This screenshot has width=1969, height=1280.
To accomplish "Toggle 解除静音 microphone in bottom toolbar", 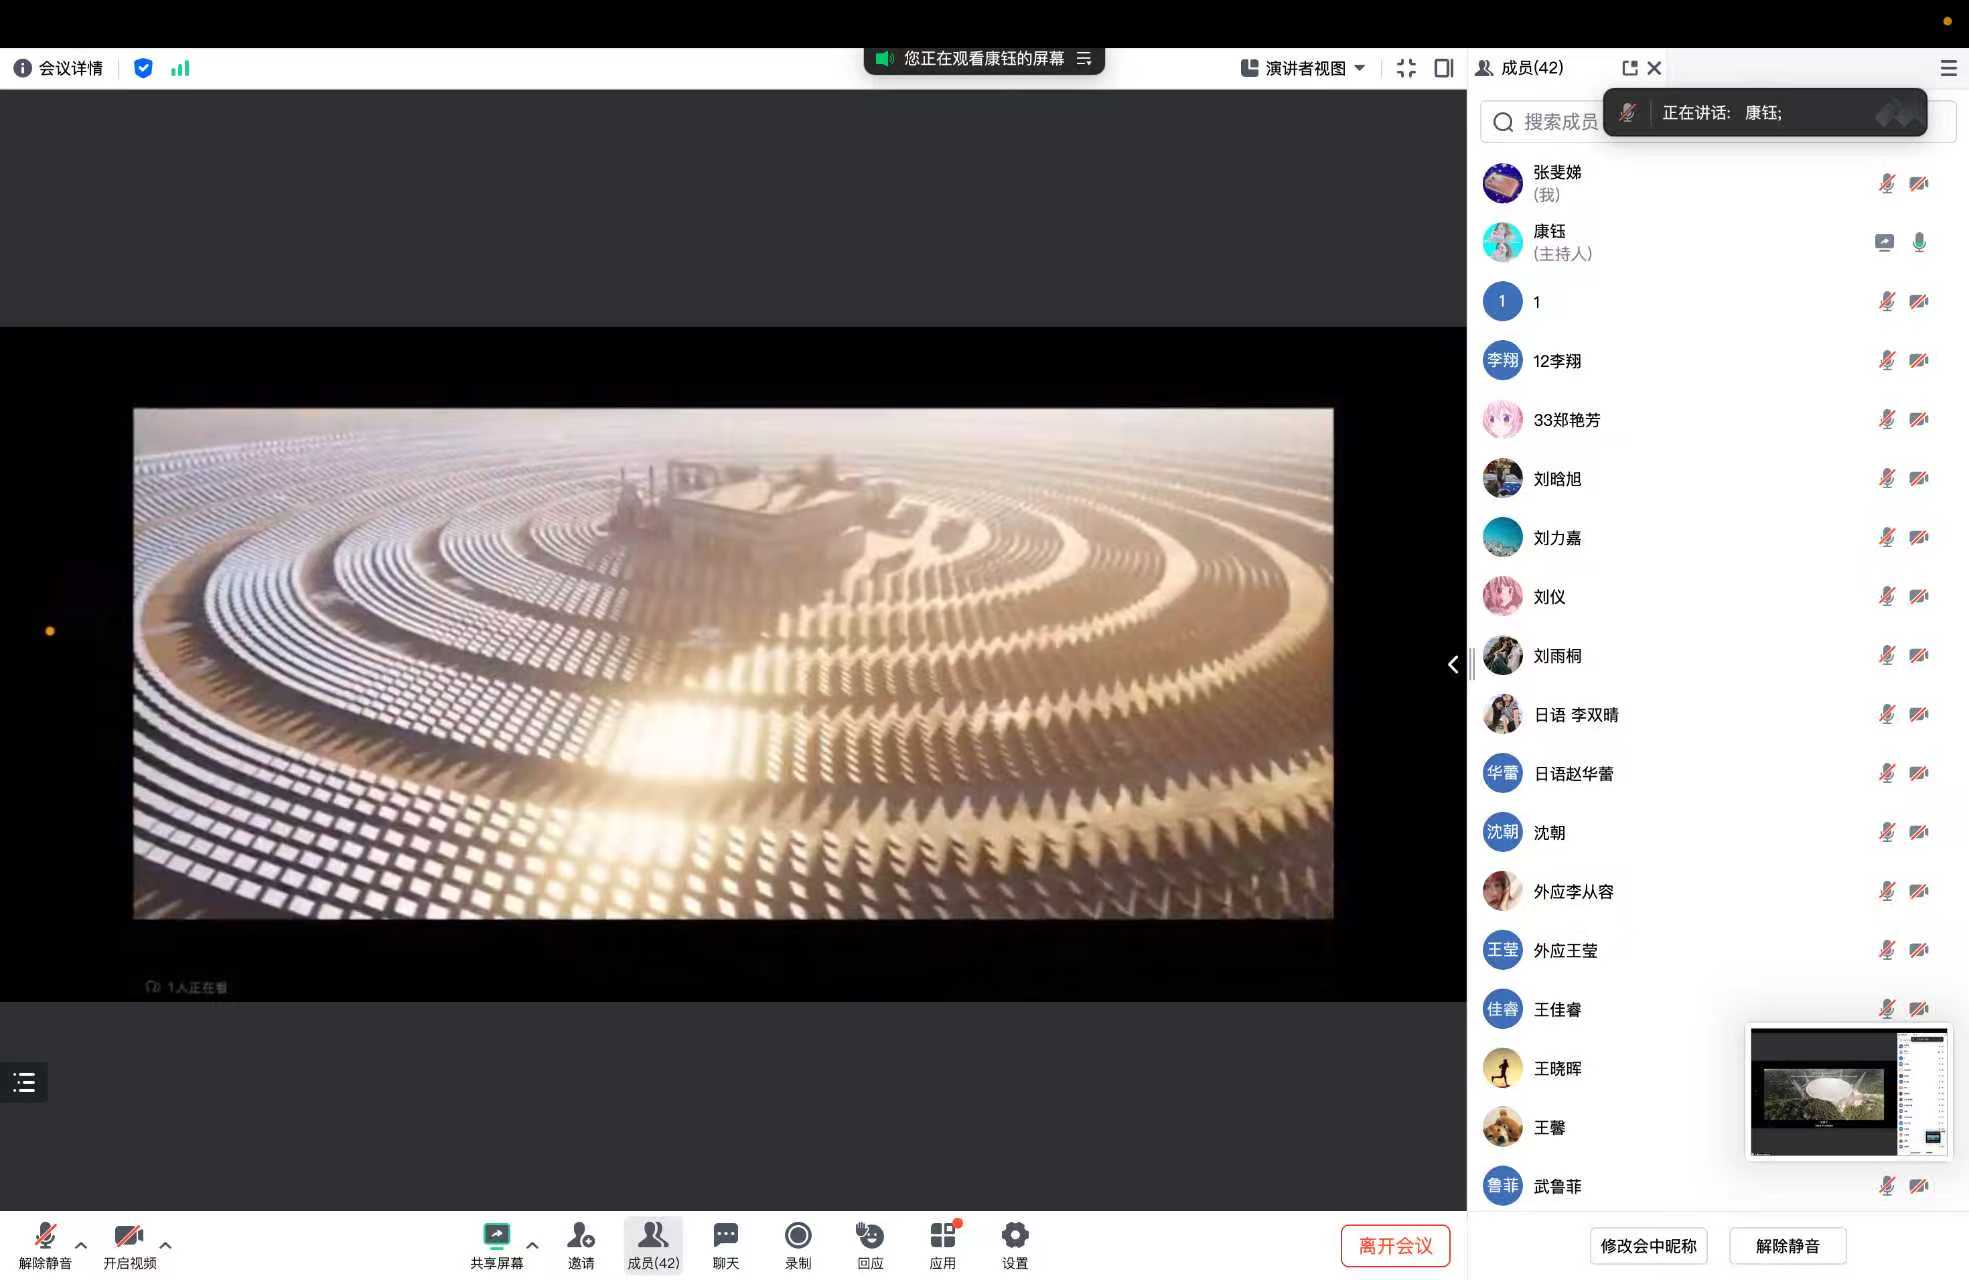I will tap(45, 1237).
